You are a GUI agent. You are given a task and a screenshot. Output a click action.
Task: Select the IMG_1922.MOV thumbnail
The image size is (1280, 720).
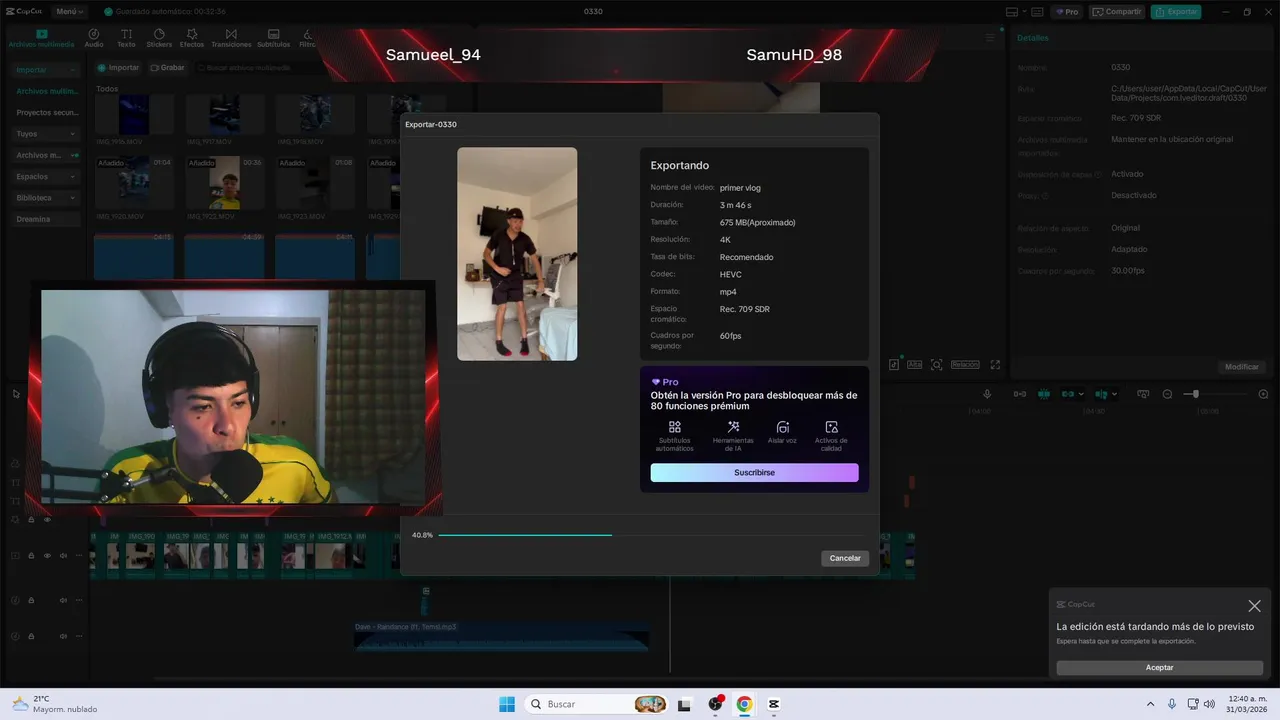225,184
